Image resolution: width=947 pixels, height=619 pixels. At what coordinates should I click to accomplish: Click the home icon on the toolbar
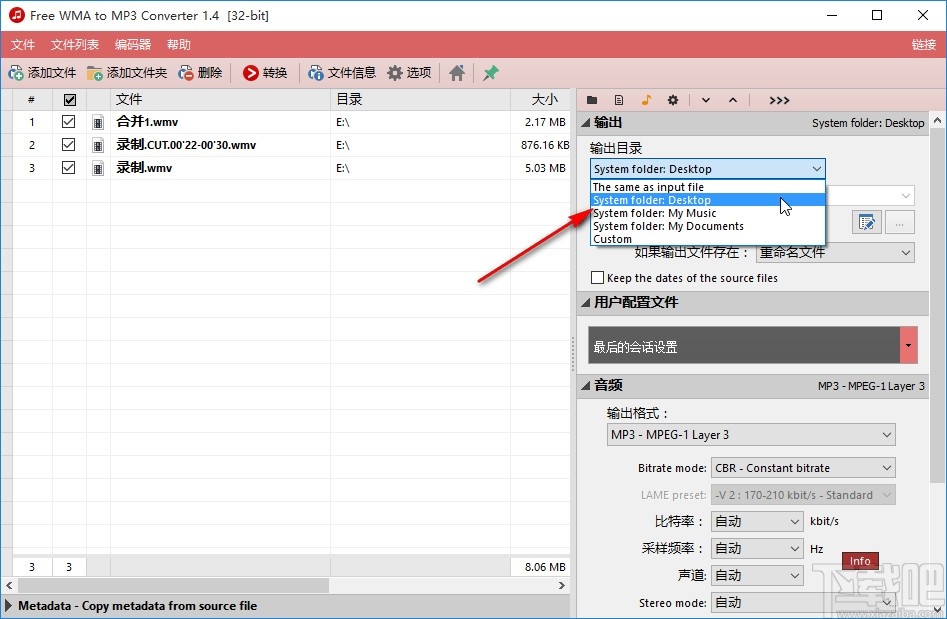[x=457, y=72]
